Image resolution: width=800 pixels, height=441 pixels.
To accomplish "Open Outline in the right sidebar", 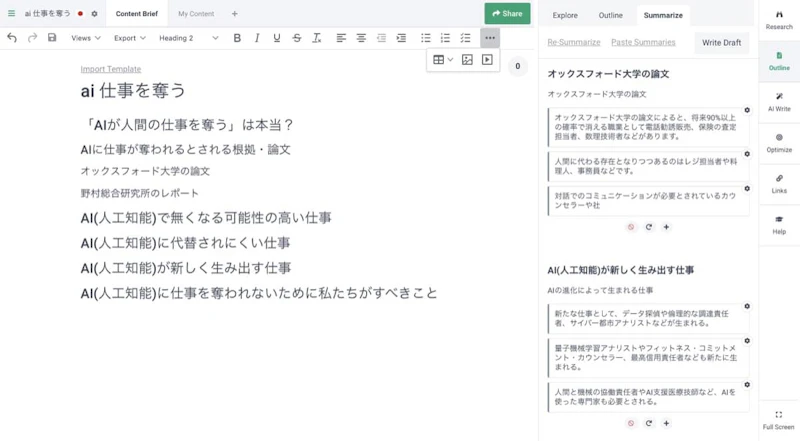I will (x=779, y=61).
